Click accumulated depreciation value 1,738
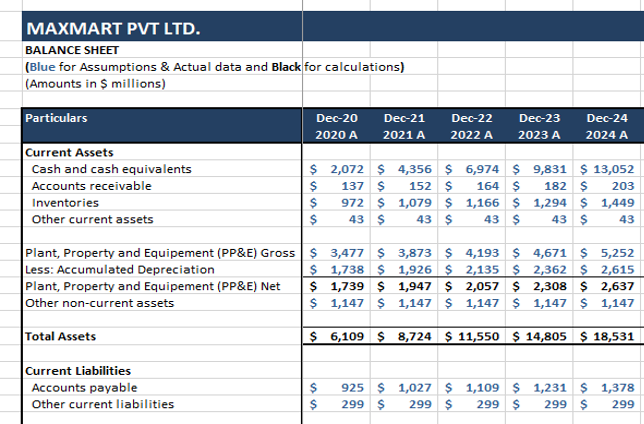Screen dimensions: 644x424 tap(347, 270)
